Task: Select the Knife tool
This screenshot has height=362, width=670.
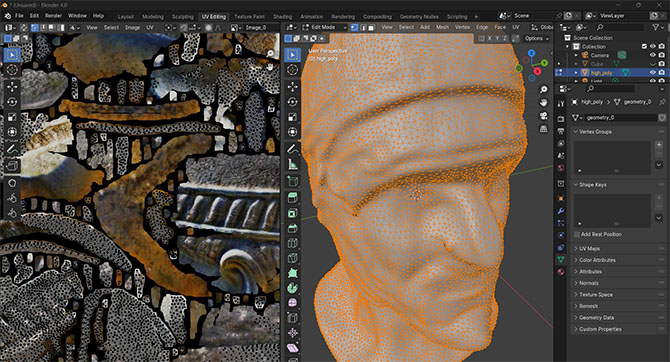Action: [293, 258]
